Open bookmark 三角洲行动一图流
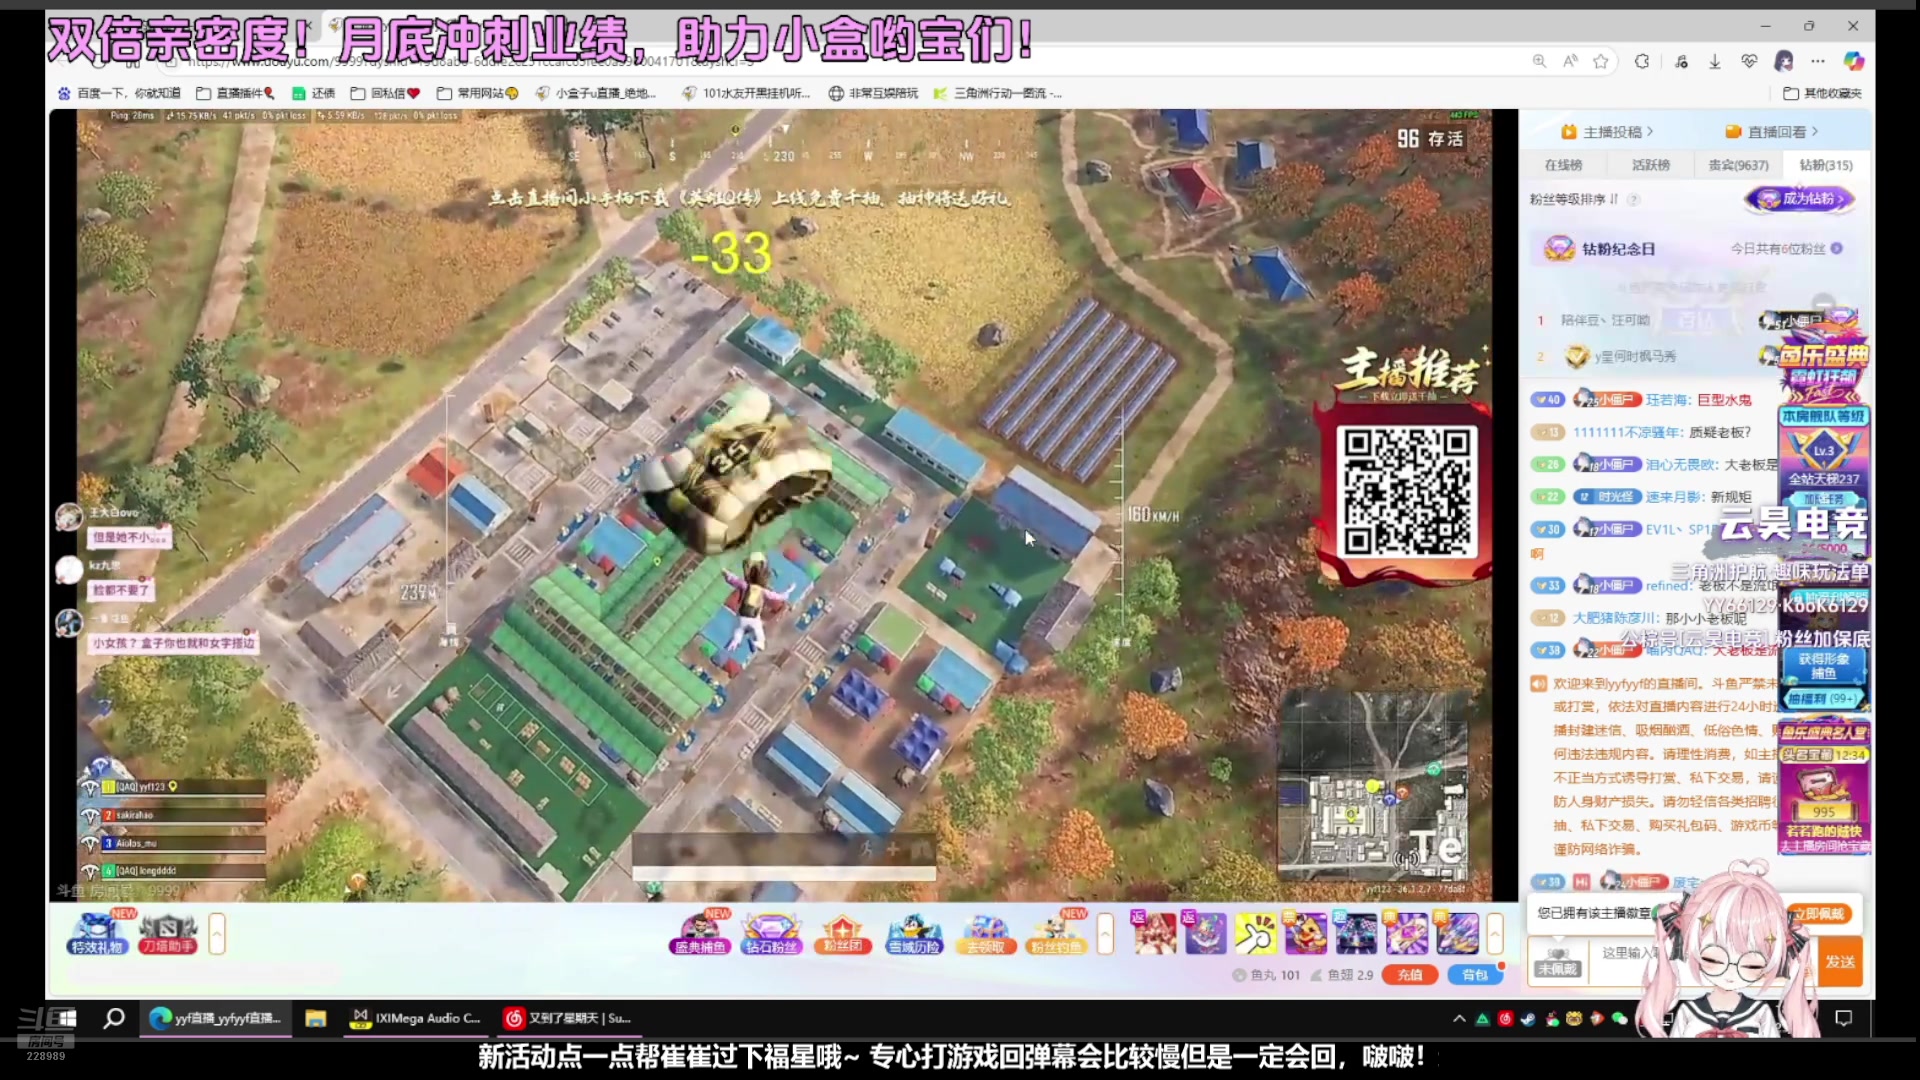1920x1080 pixels. tap(998, 93)
